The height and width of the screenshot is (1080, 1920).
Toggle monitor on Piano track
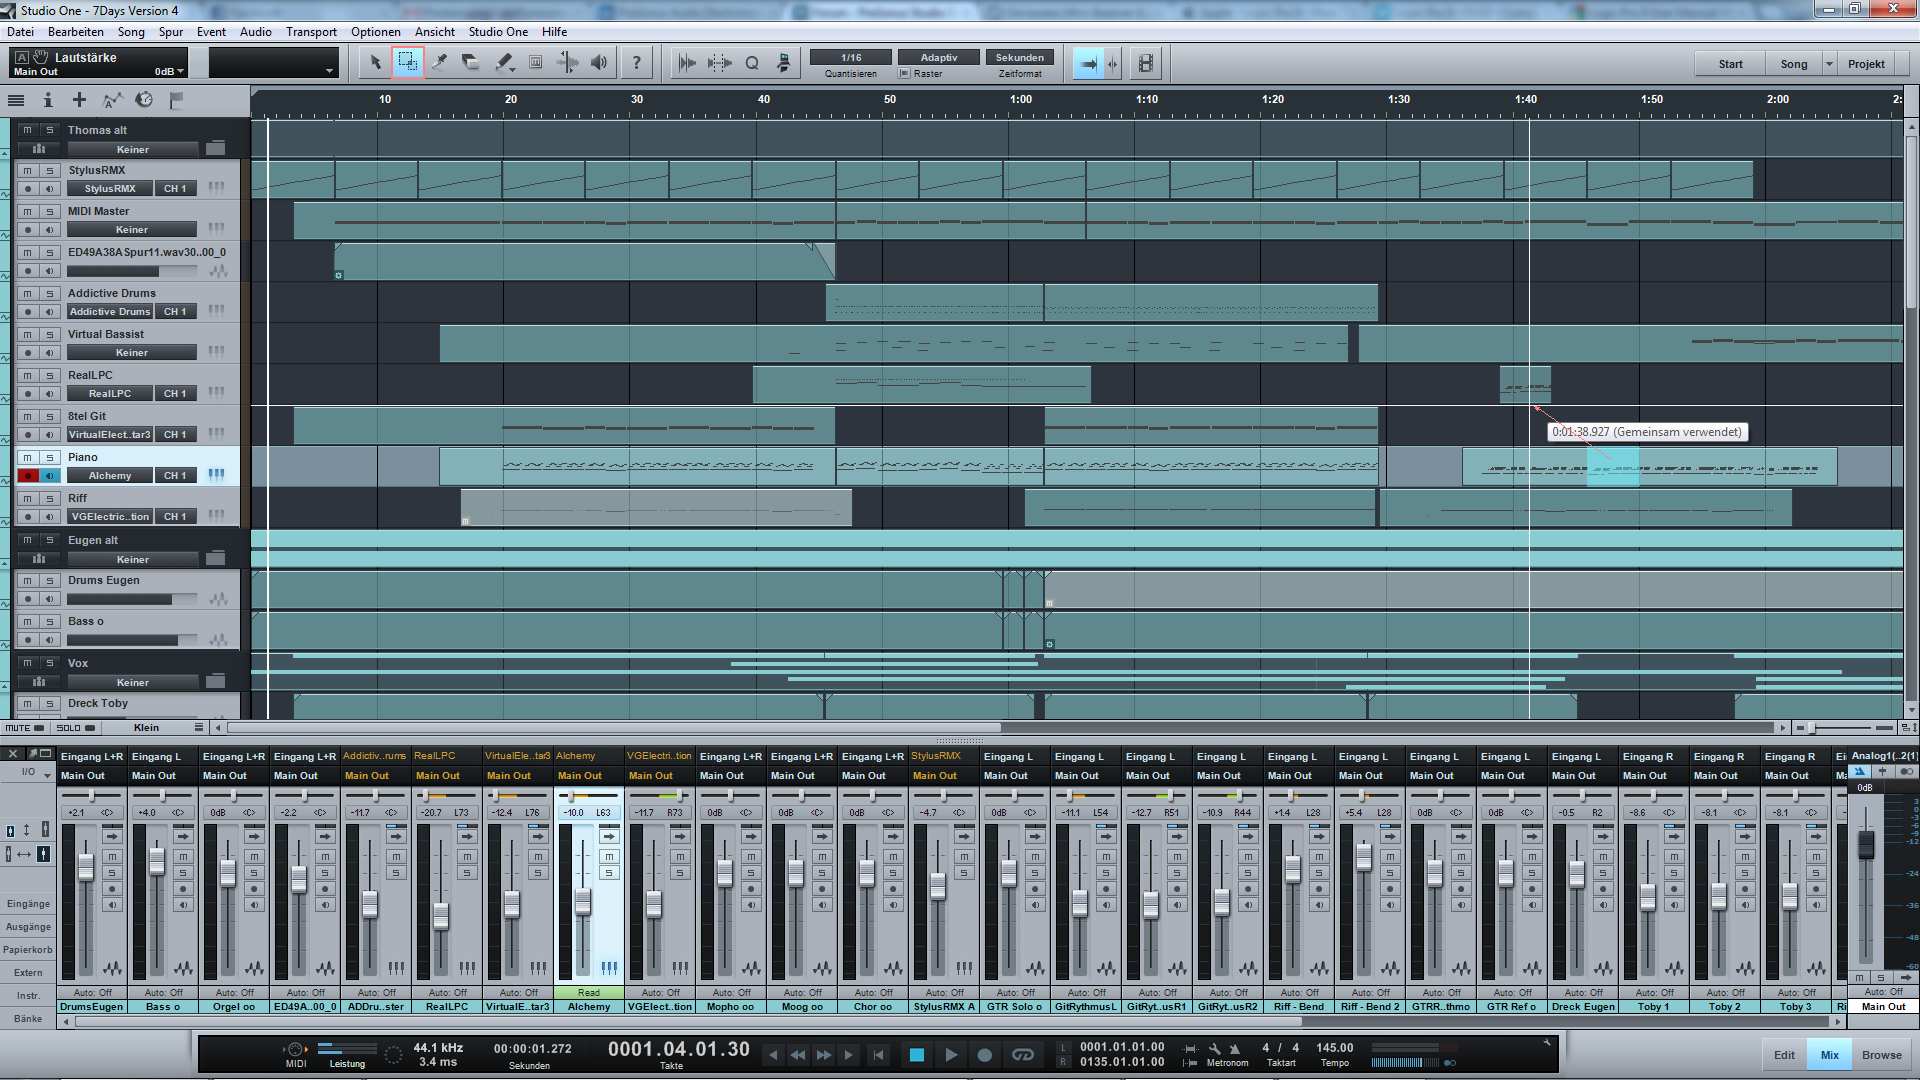point(49,476)
